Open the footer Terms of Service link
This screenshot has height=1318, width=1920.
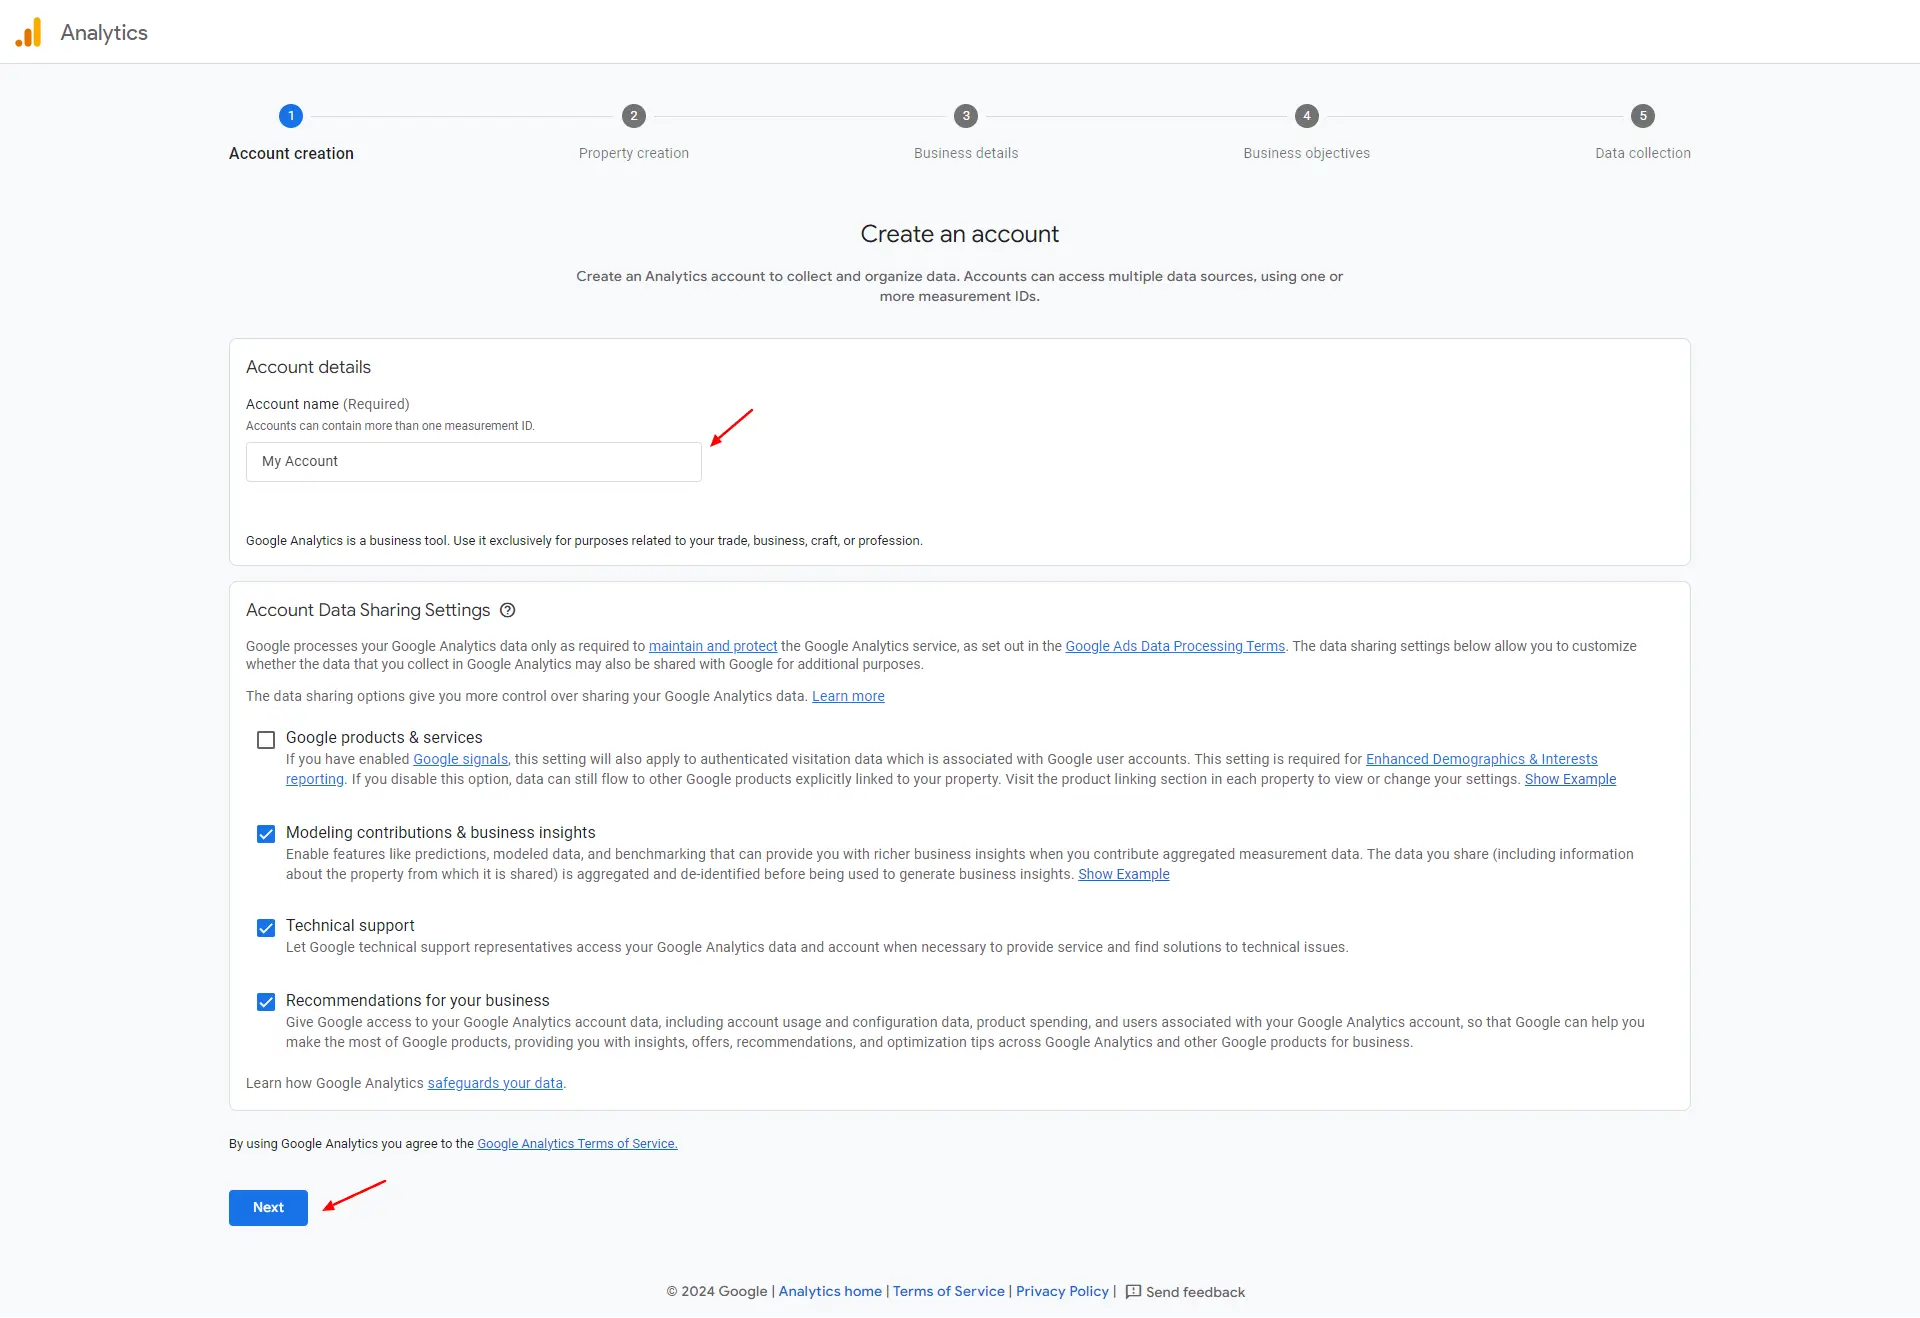[x=949, y=1292]
